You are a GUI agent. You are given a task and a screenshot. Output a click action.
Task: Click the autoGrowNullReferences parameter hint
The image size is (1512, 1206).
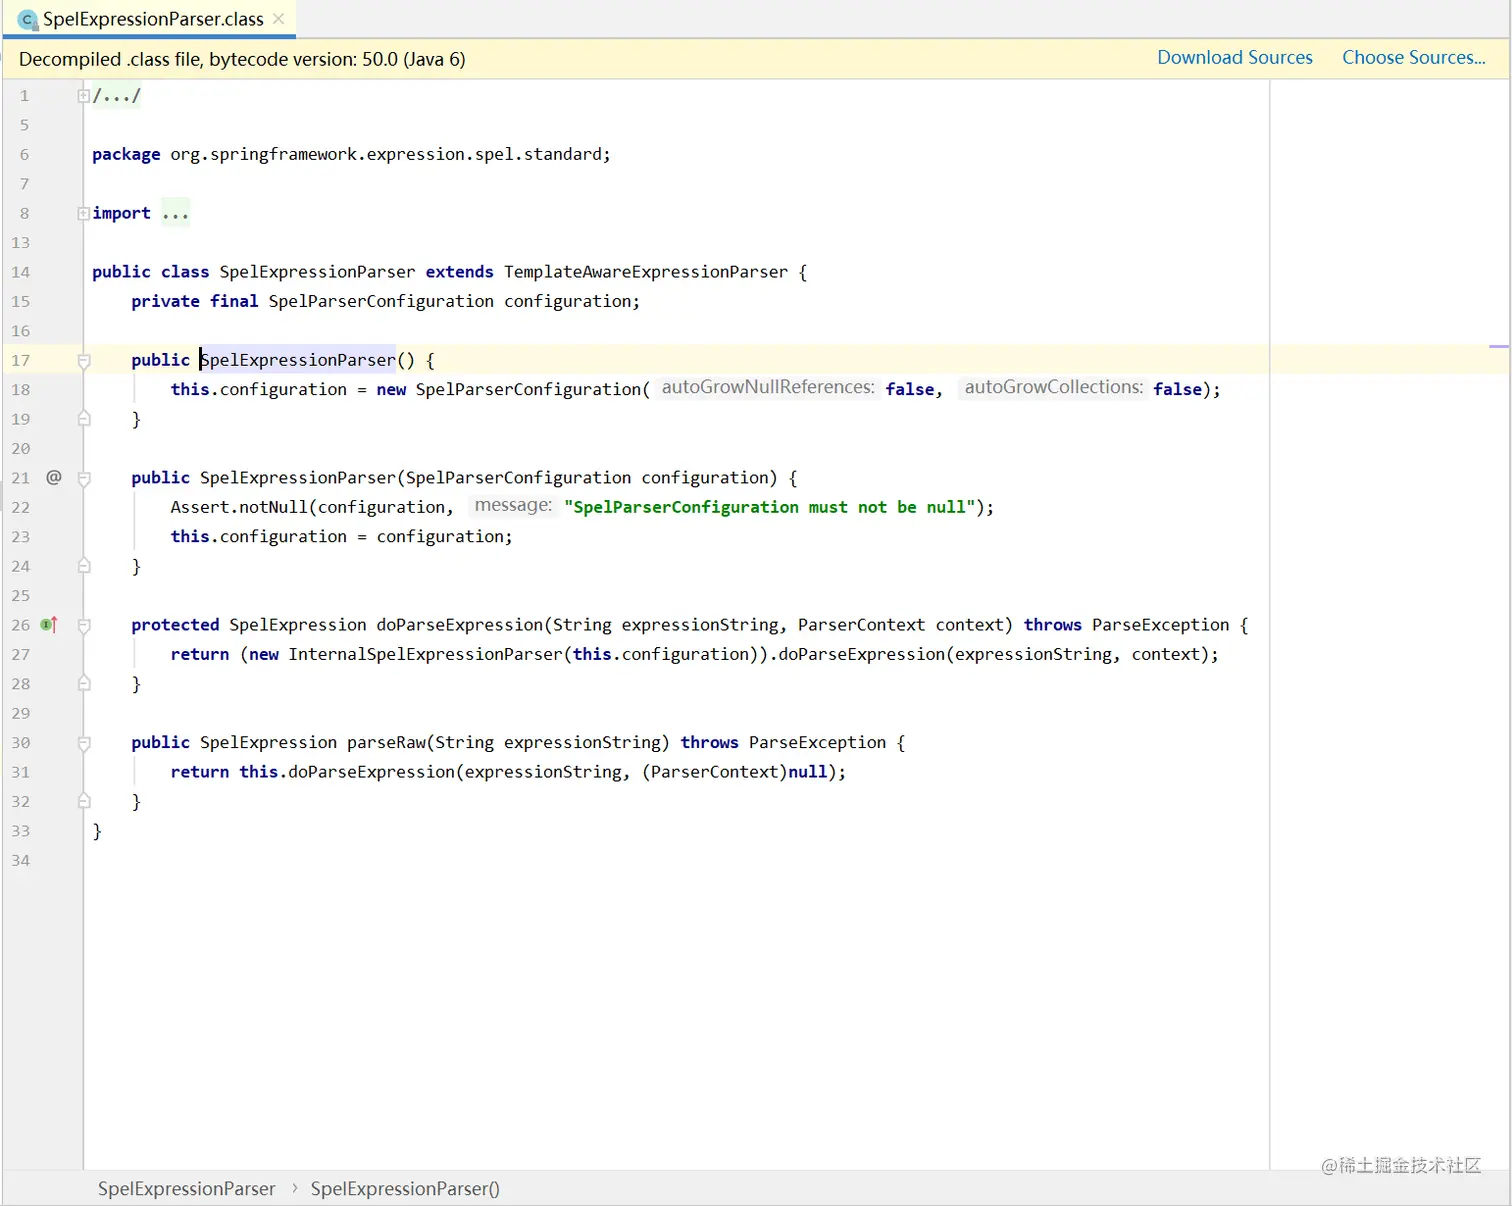pyautogui.click(x=768, y=387)
